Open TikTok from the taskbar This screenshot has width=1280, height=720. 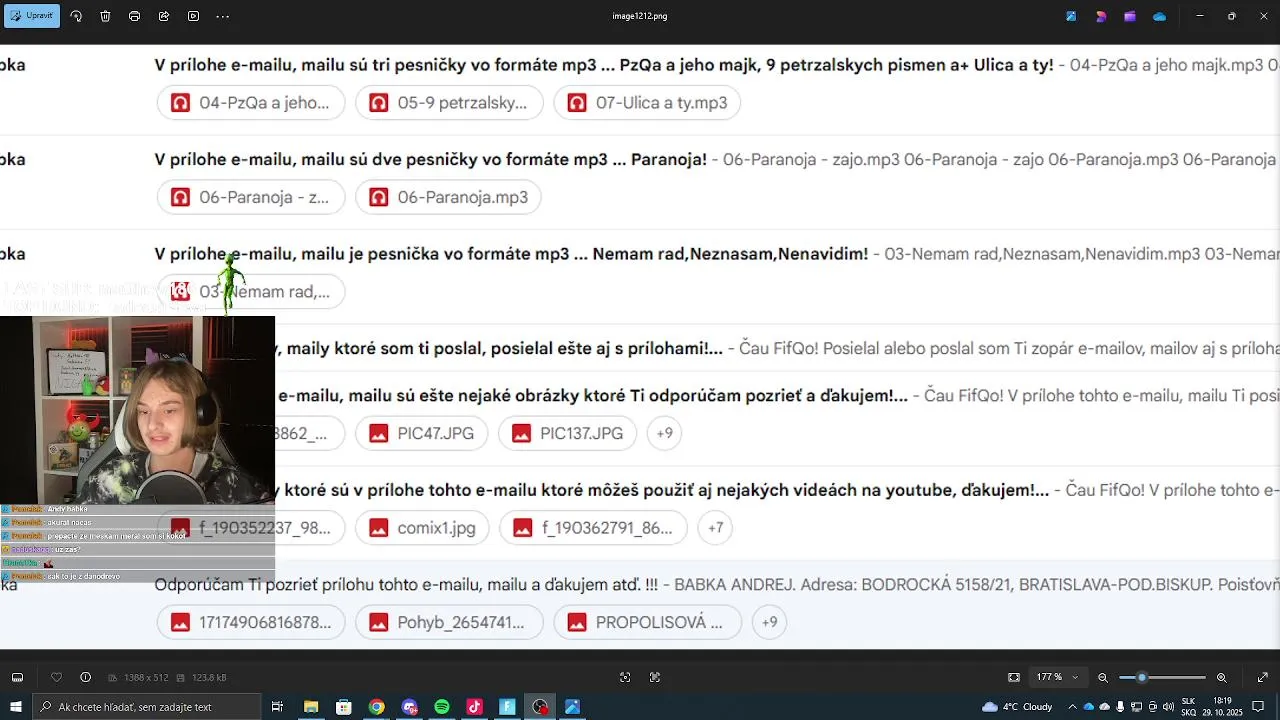(x=475, y=707)
